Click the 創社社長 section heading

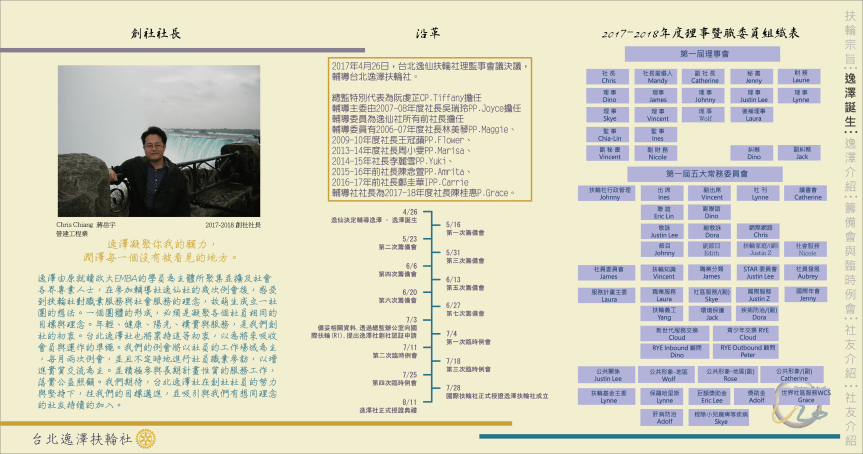pyautogui.click(x=157, y=33)
